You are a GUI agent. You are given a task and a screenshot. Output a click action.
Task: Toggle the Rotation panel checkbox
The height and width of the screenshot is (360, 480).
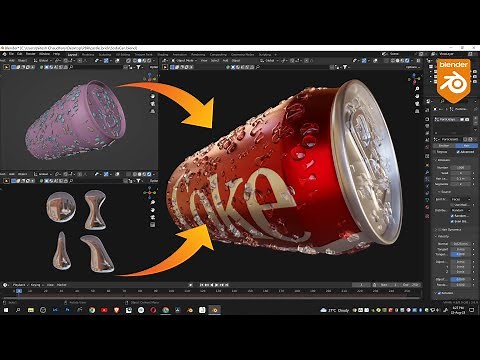pos(439,293)
